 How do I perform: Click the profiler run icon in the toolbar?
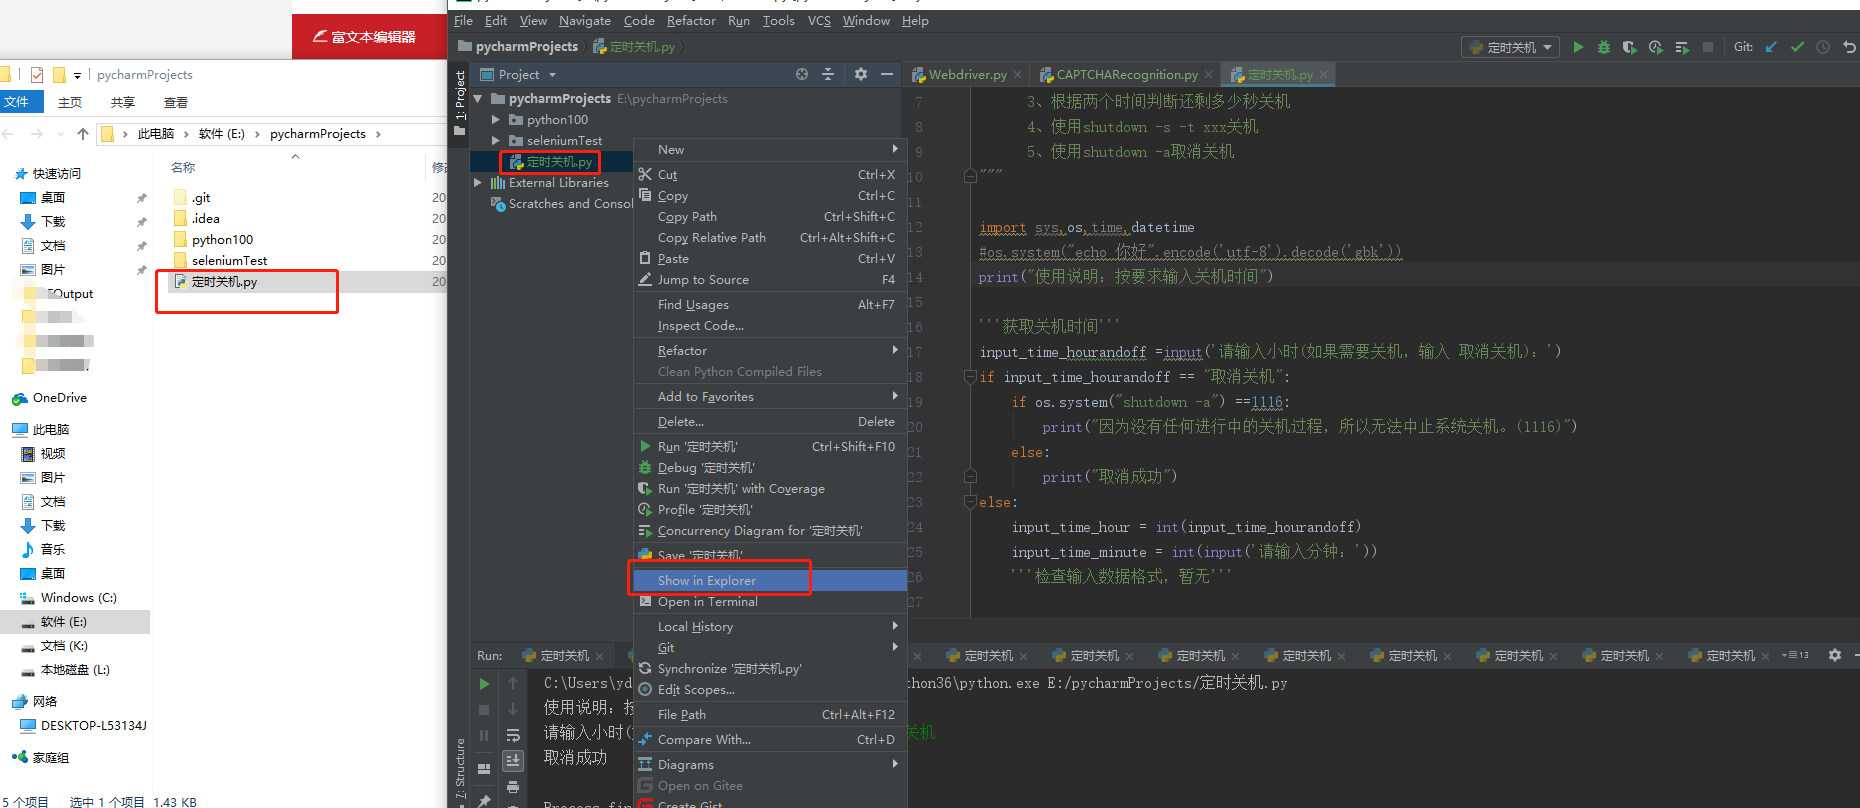pyautogui.click(x=1656, y=47)
